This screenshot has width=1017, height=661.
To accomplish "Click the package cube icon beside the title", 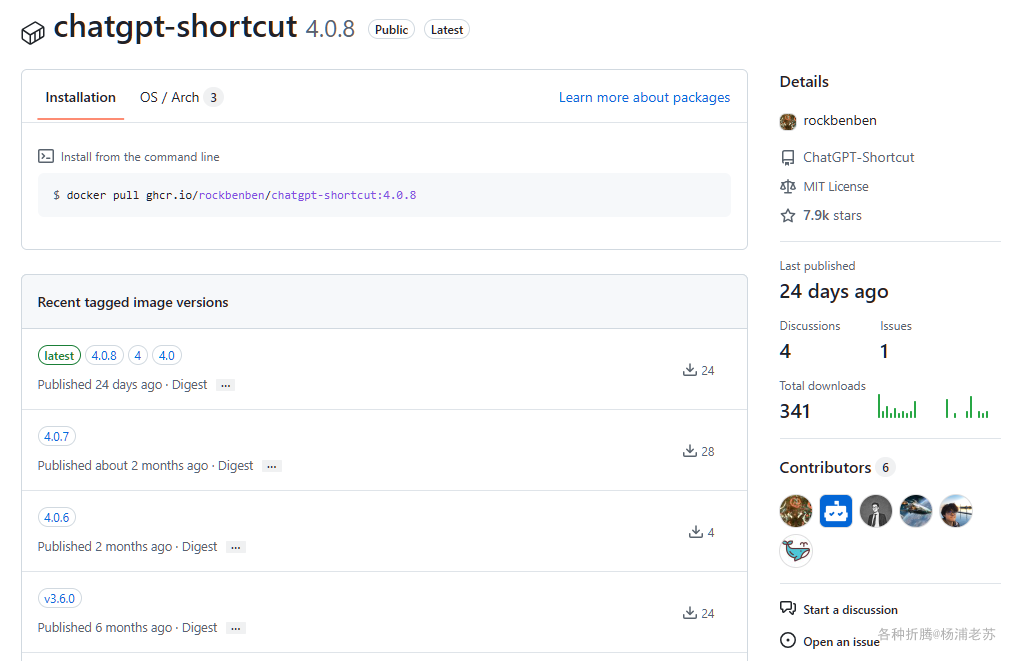I will pyautogui.click(x=32, y=32).
